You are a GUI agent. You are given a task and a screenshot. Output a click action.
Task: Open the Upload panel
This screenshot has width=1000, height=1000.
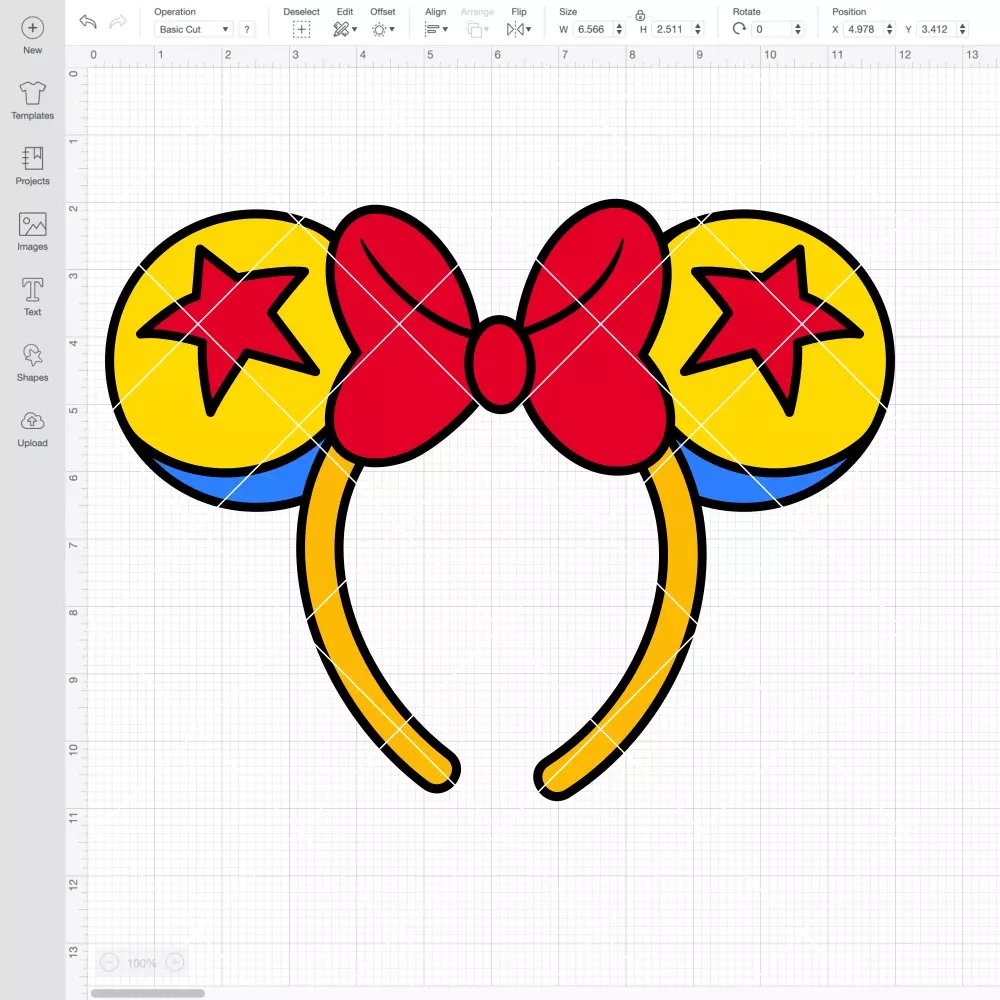point(33,428)
